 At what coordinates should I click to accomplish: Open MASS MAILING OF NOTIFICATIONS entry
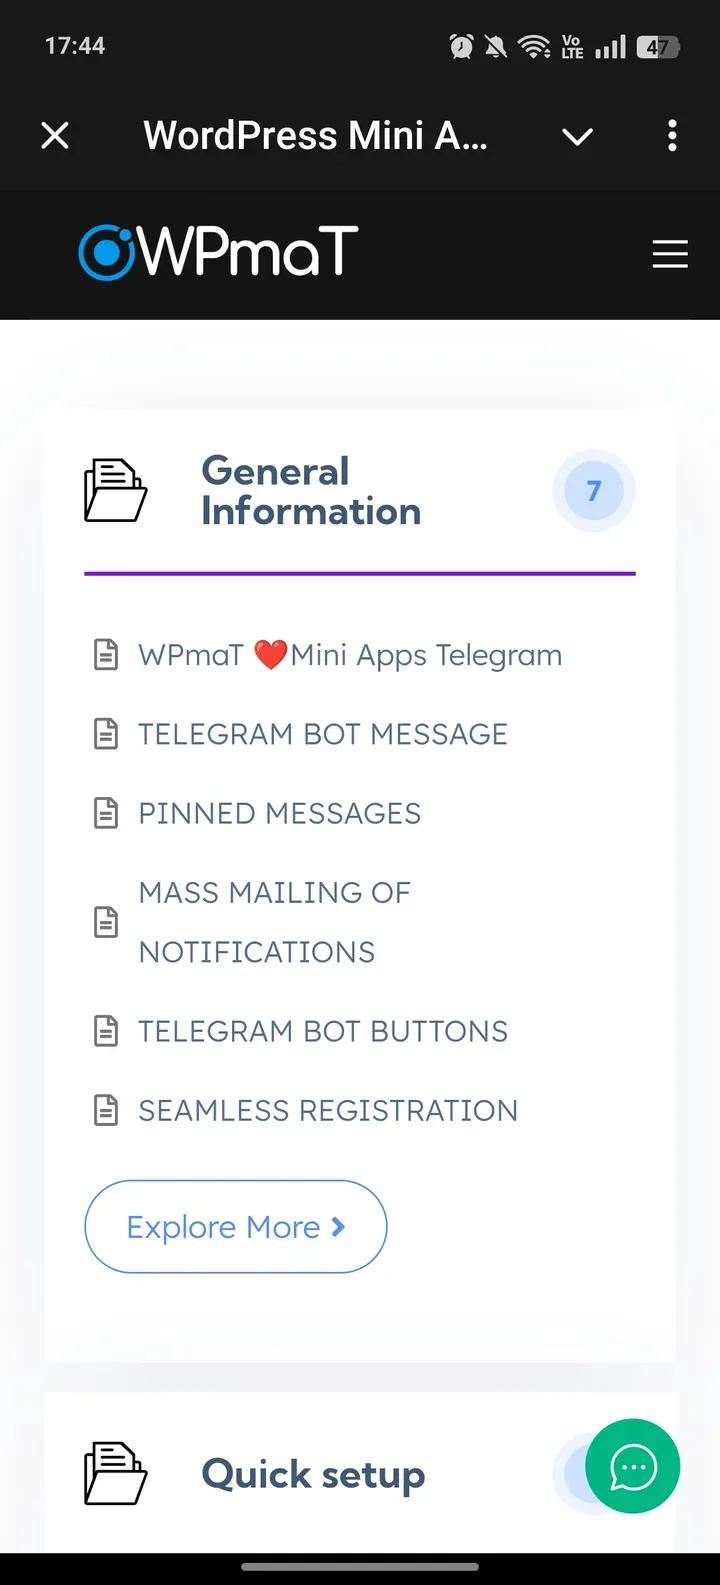275,921
